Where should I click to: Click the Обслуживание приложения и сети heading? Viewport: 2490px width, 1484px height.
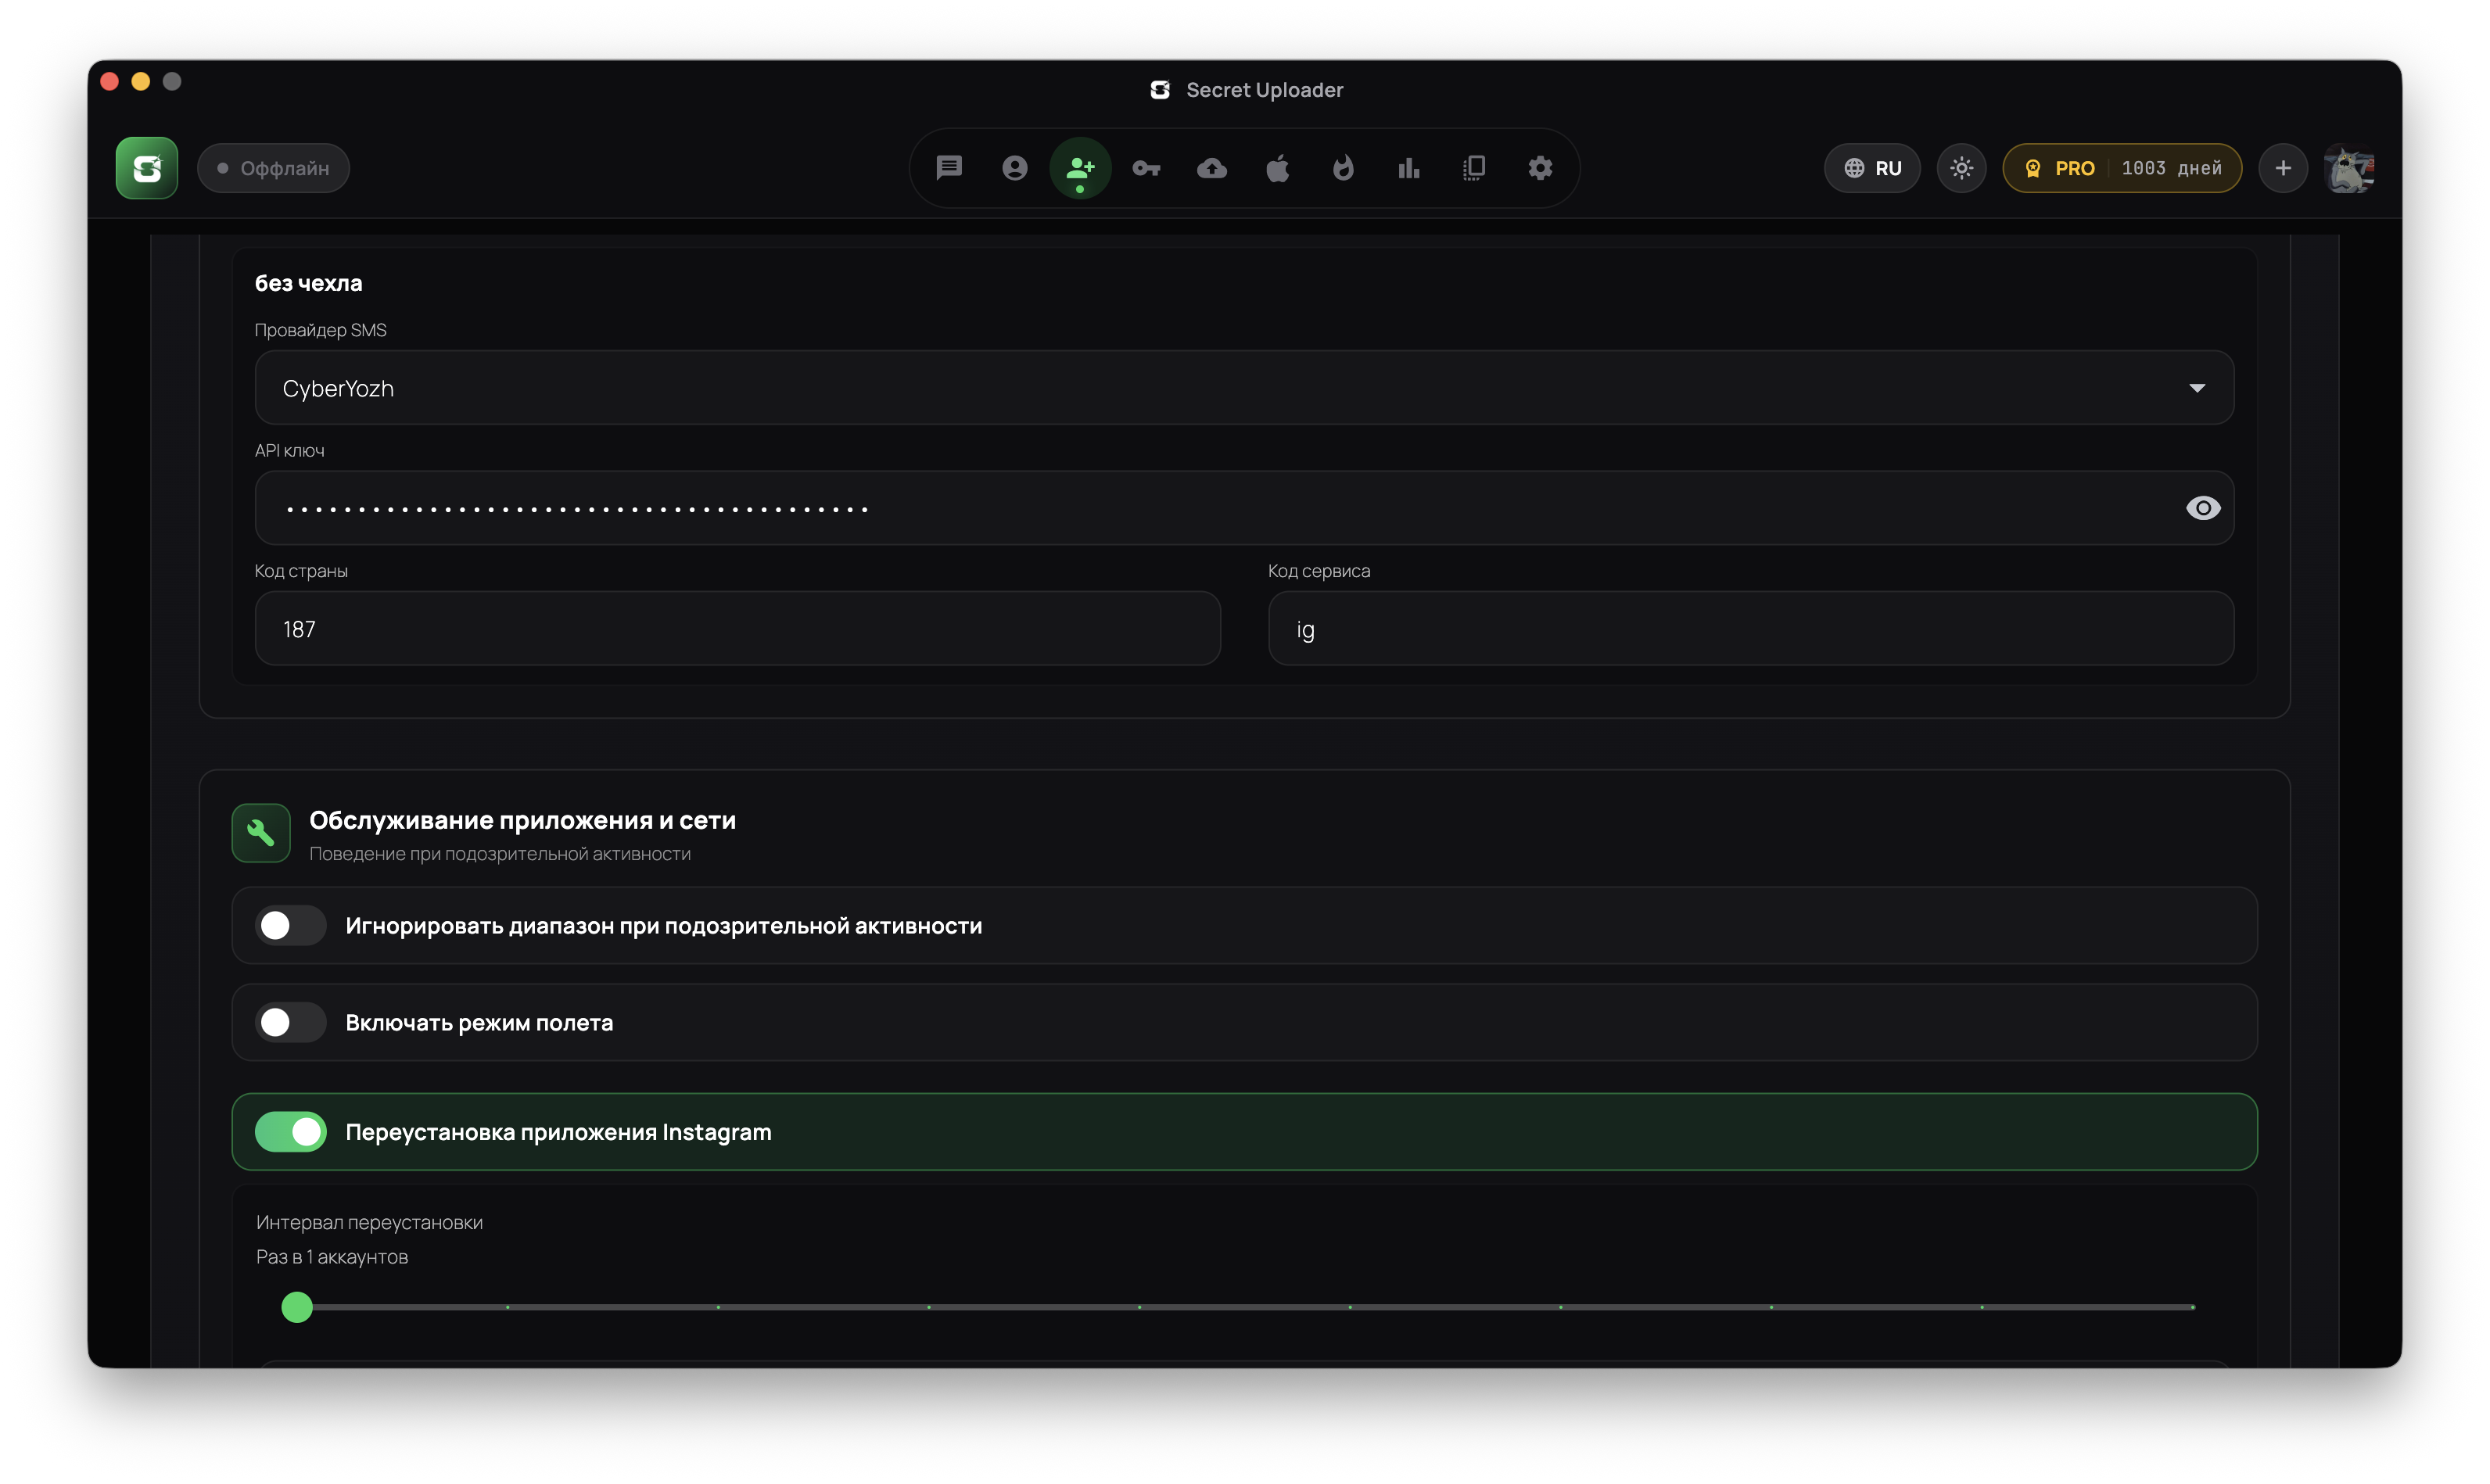point(522,821)
